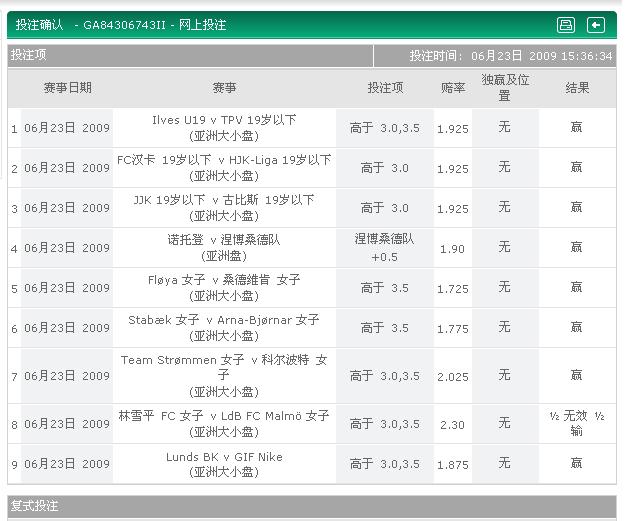
Task: Click the ½ 无效 ½ 输 result cell
Action: point(577,423)
